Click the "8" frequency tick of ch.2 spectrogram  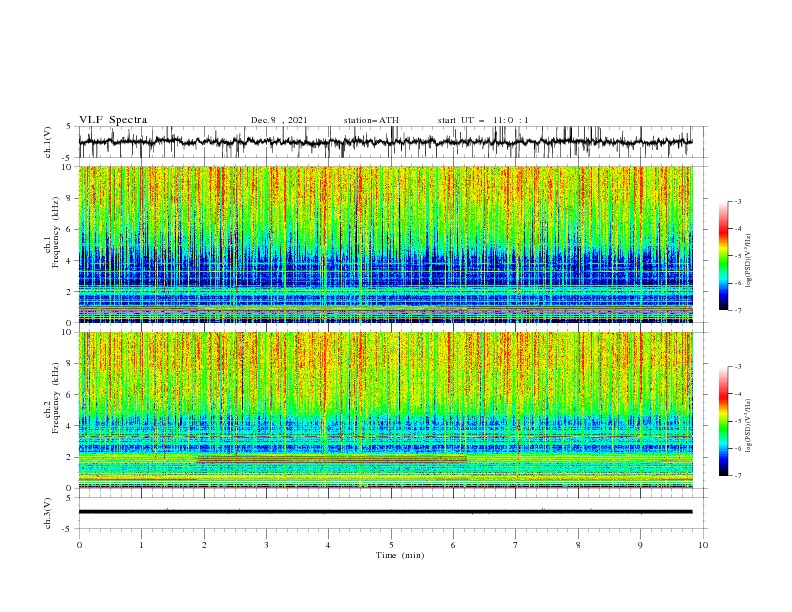tap(70, 364)
